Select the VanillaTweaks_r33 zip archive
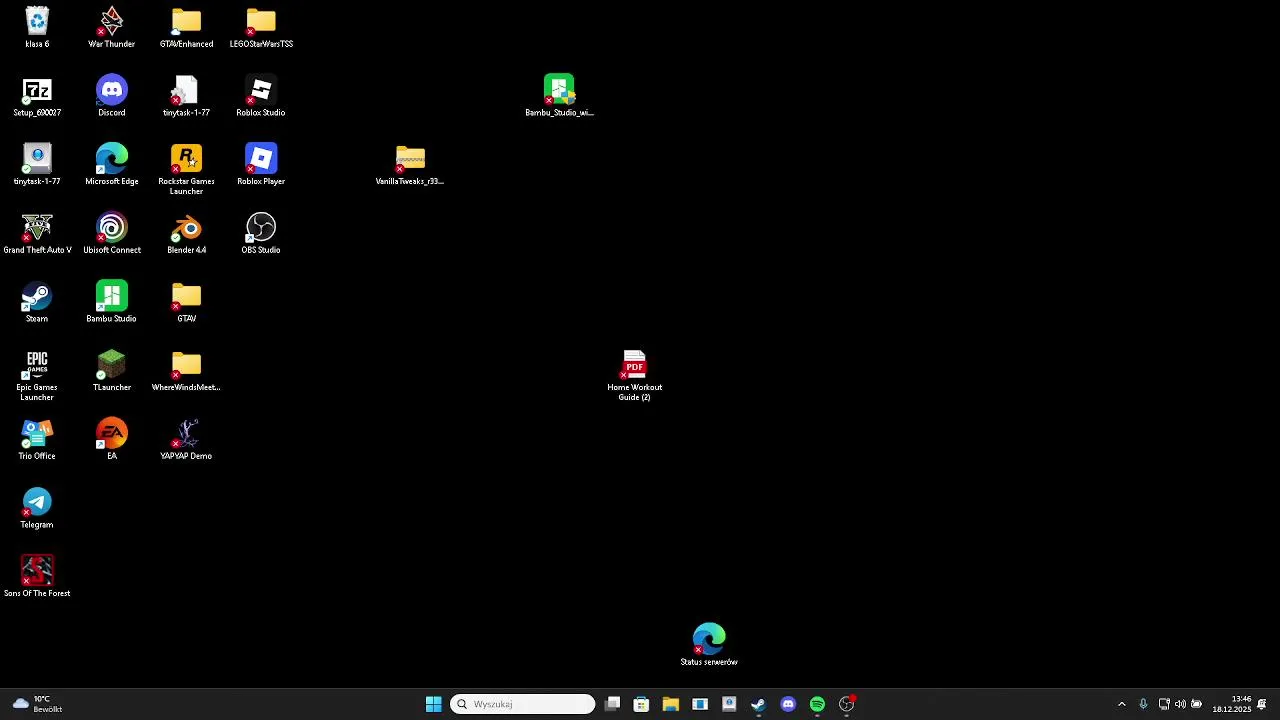The image size is (1280, 720). [410, 165]
